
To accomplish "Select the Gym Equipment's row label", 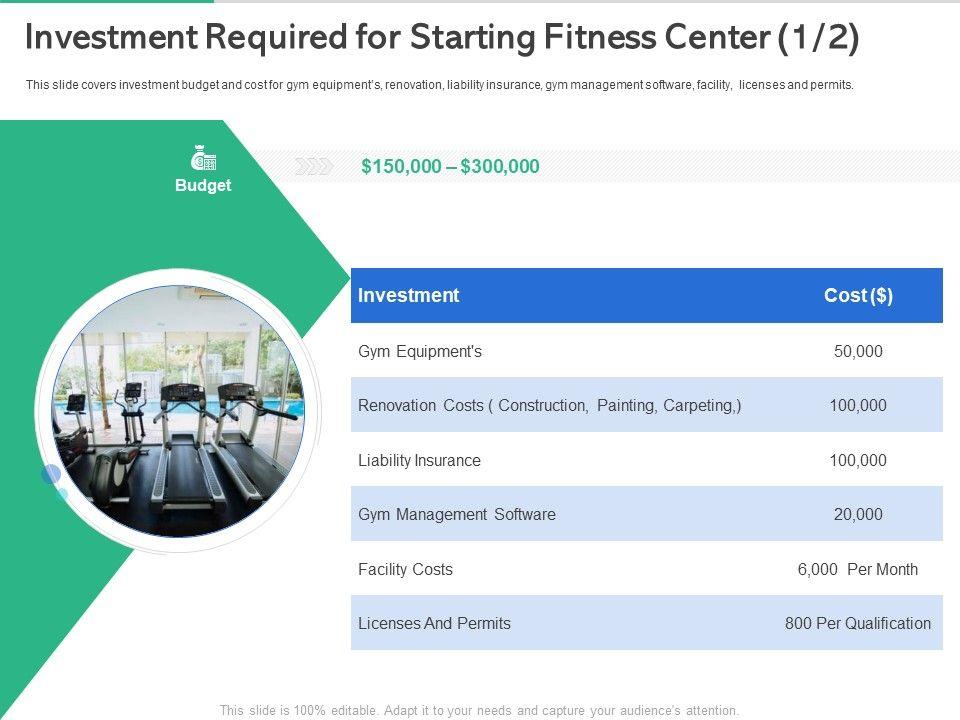I will pyautogui.click(x=420, y=351).
